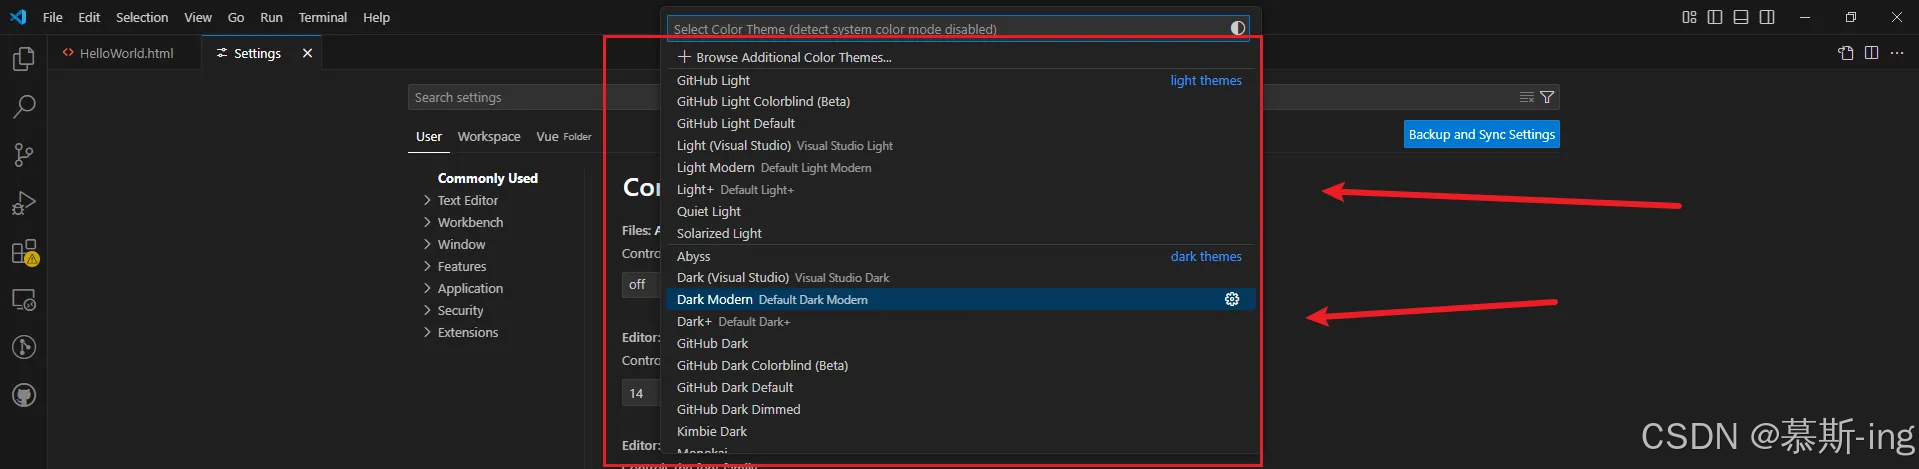Choose Light Modern theme
This screenshot has height=469, width=1919.
pyautogui.click(x=961, y=167)
